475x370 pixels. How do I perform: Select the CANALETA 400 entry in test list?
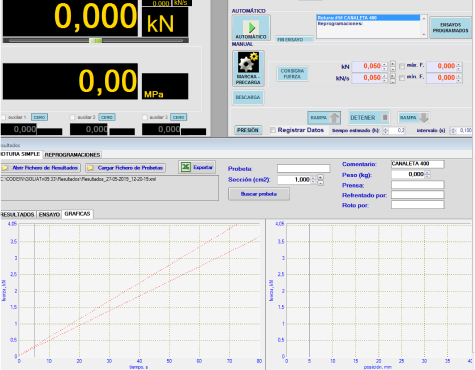(368, 18)
